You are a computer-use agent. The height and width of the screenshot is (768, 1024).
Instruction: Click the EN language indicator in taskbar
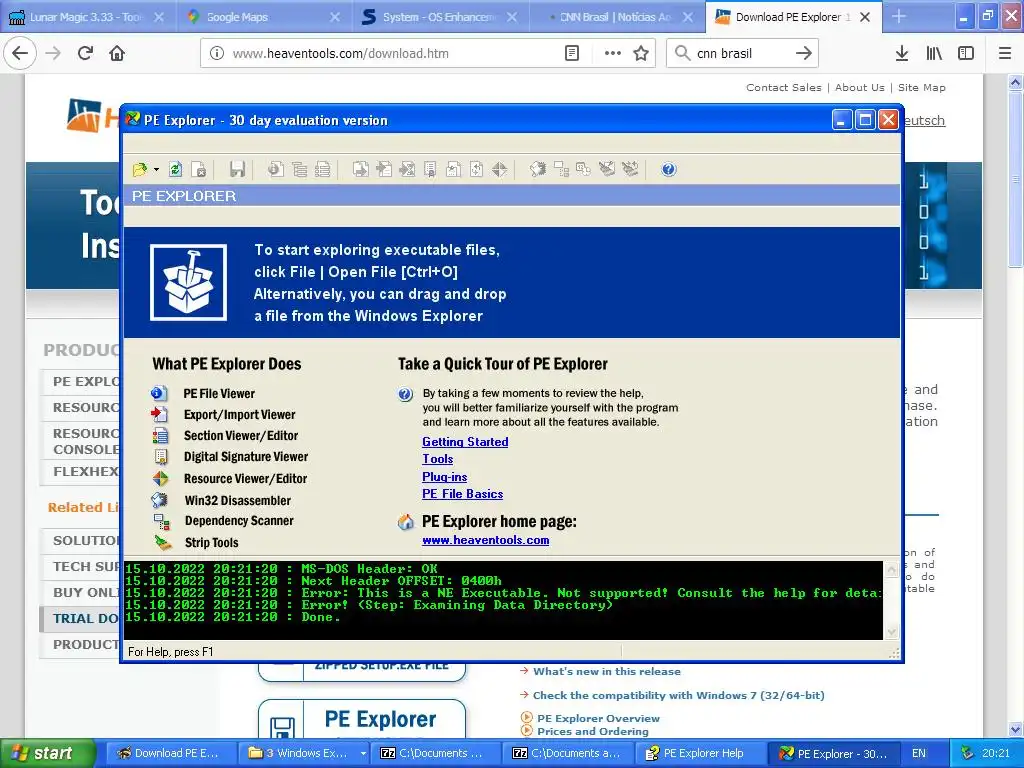919,753
